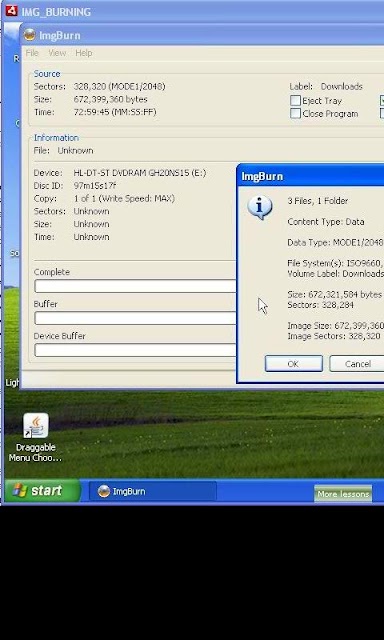This screenshot has width=384, height=640.
Task: Click the More lessons button
Action: tap(343, 494)
